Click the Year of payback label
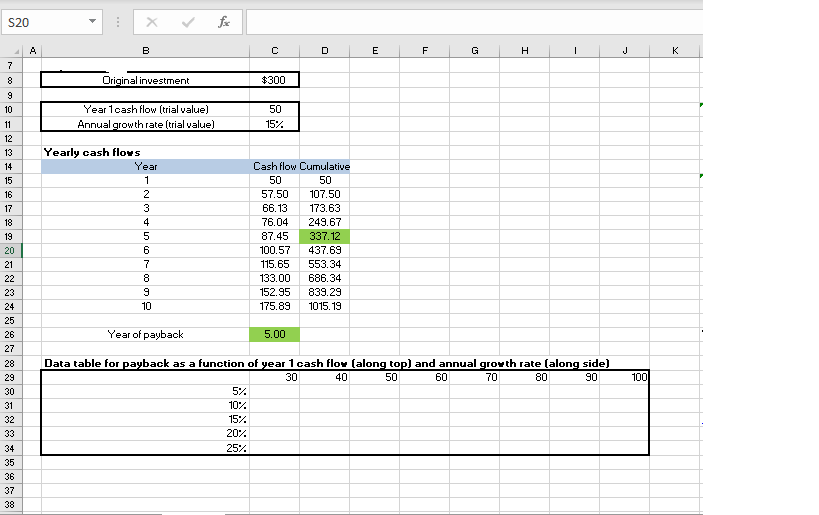The height and width of the screenshot is (515, 819). click(x=146, y=335)
